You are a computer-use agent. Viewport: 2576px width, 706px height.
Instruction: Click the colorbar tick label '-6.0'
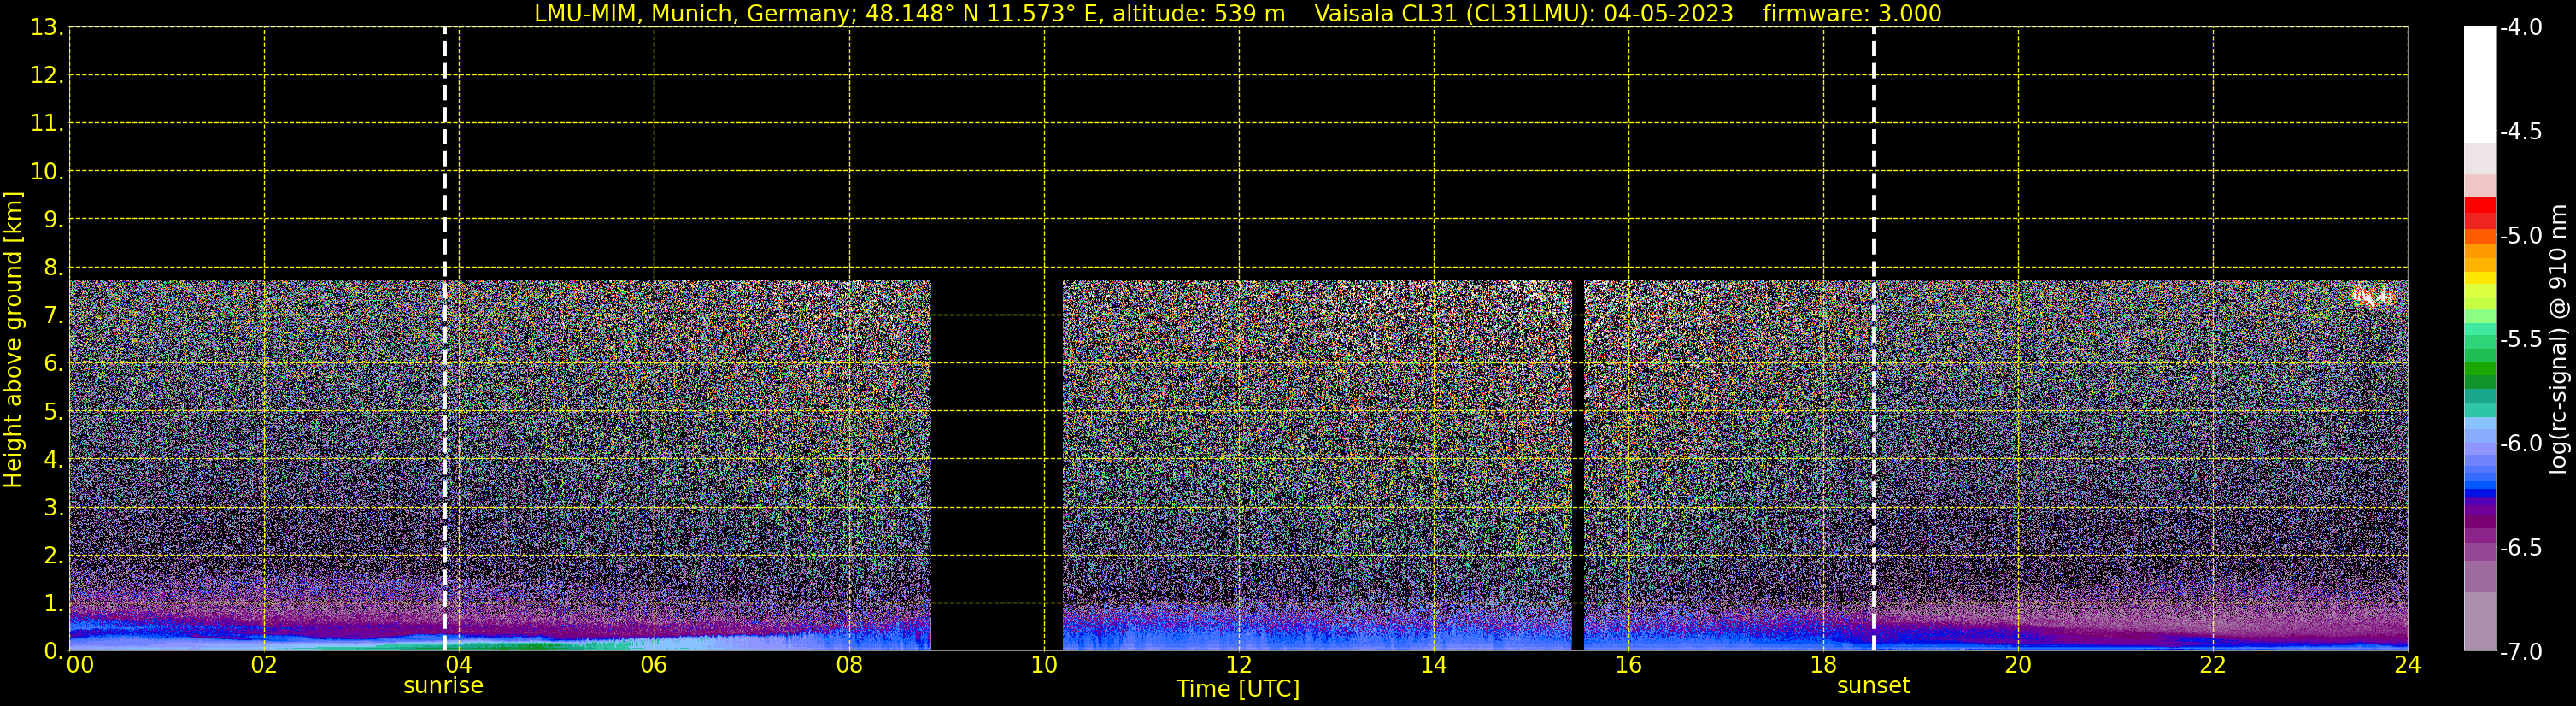point(2521,444)
